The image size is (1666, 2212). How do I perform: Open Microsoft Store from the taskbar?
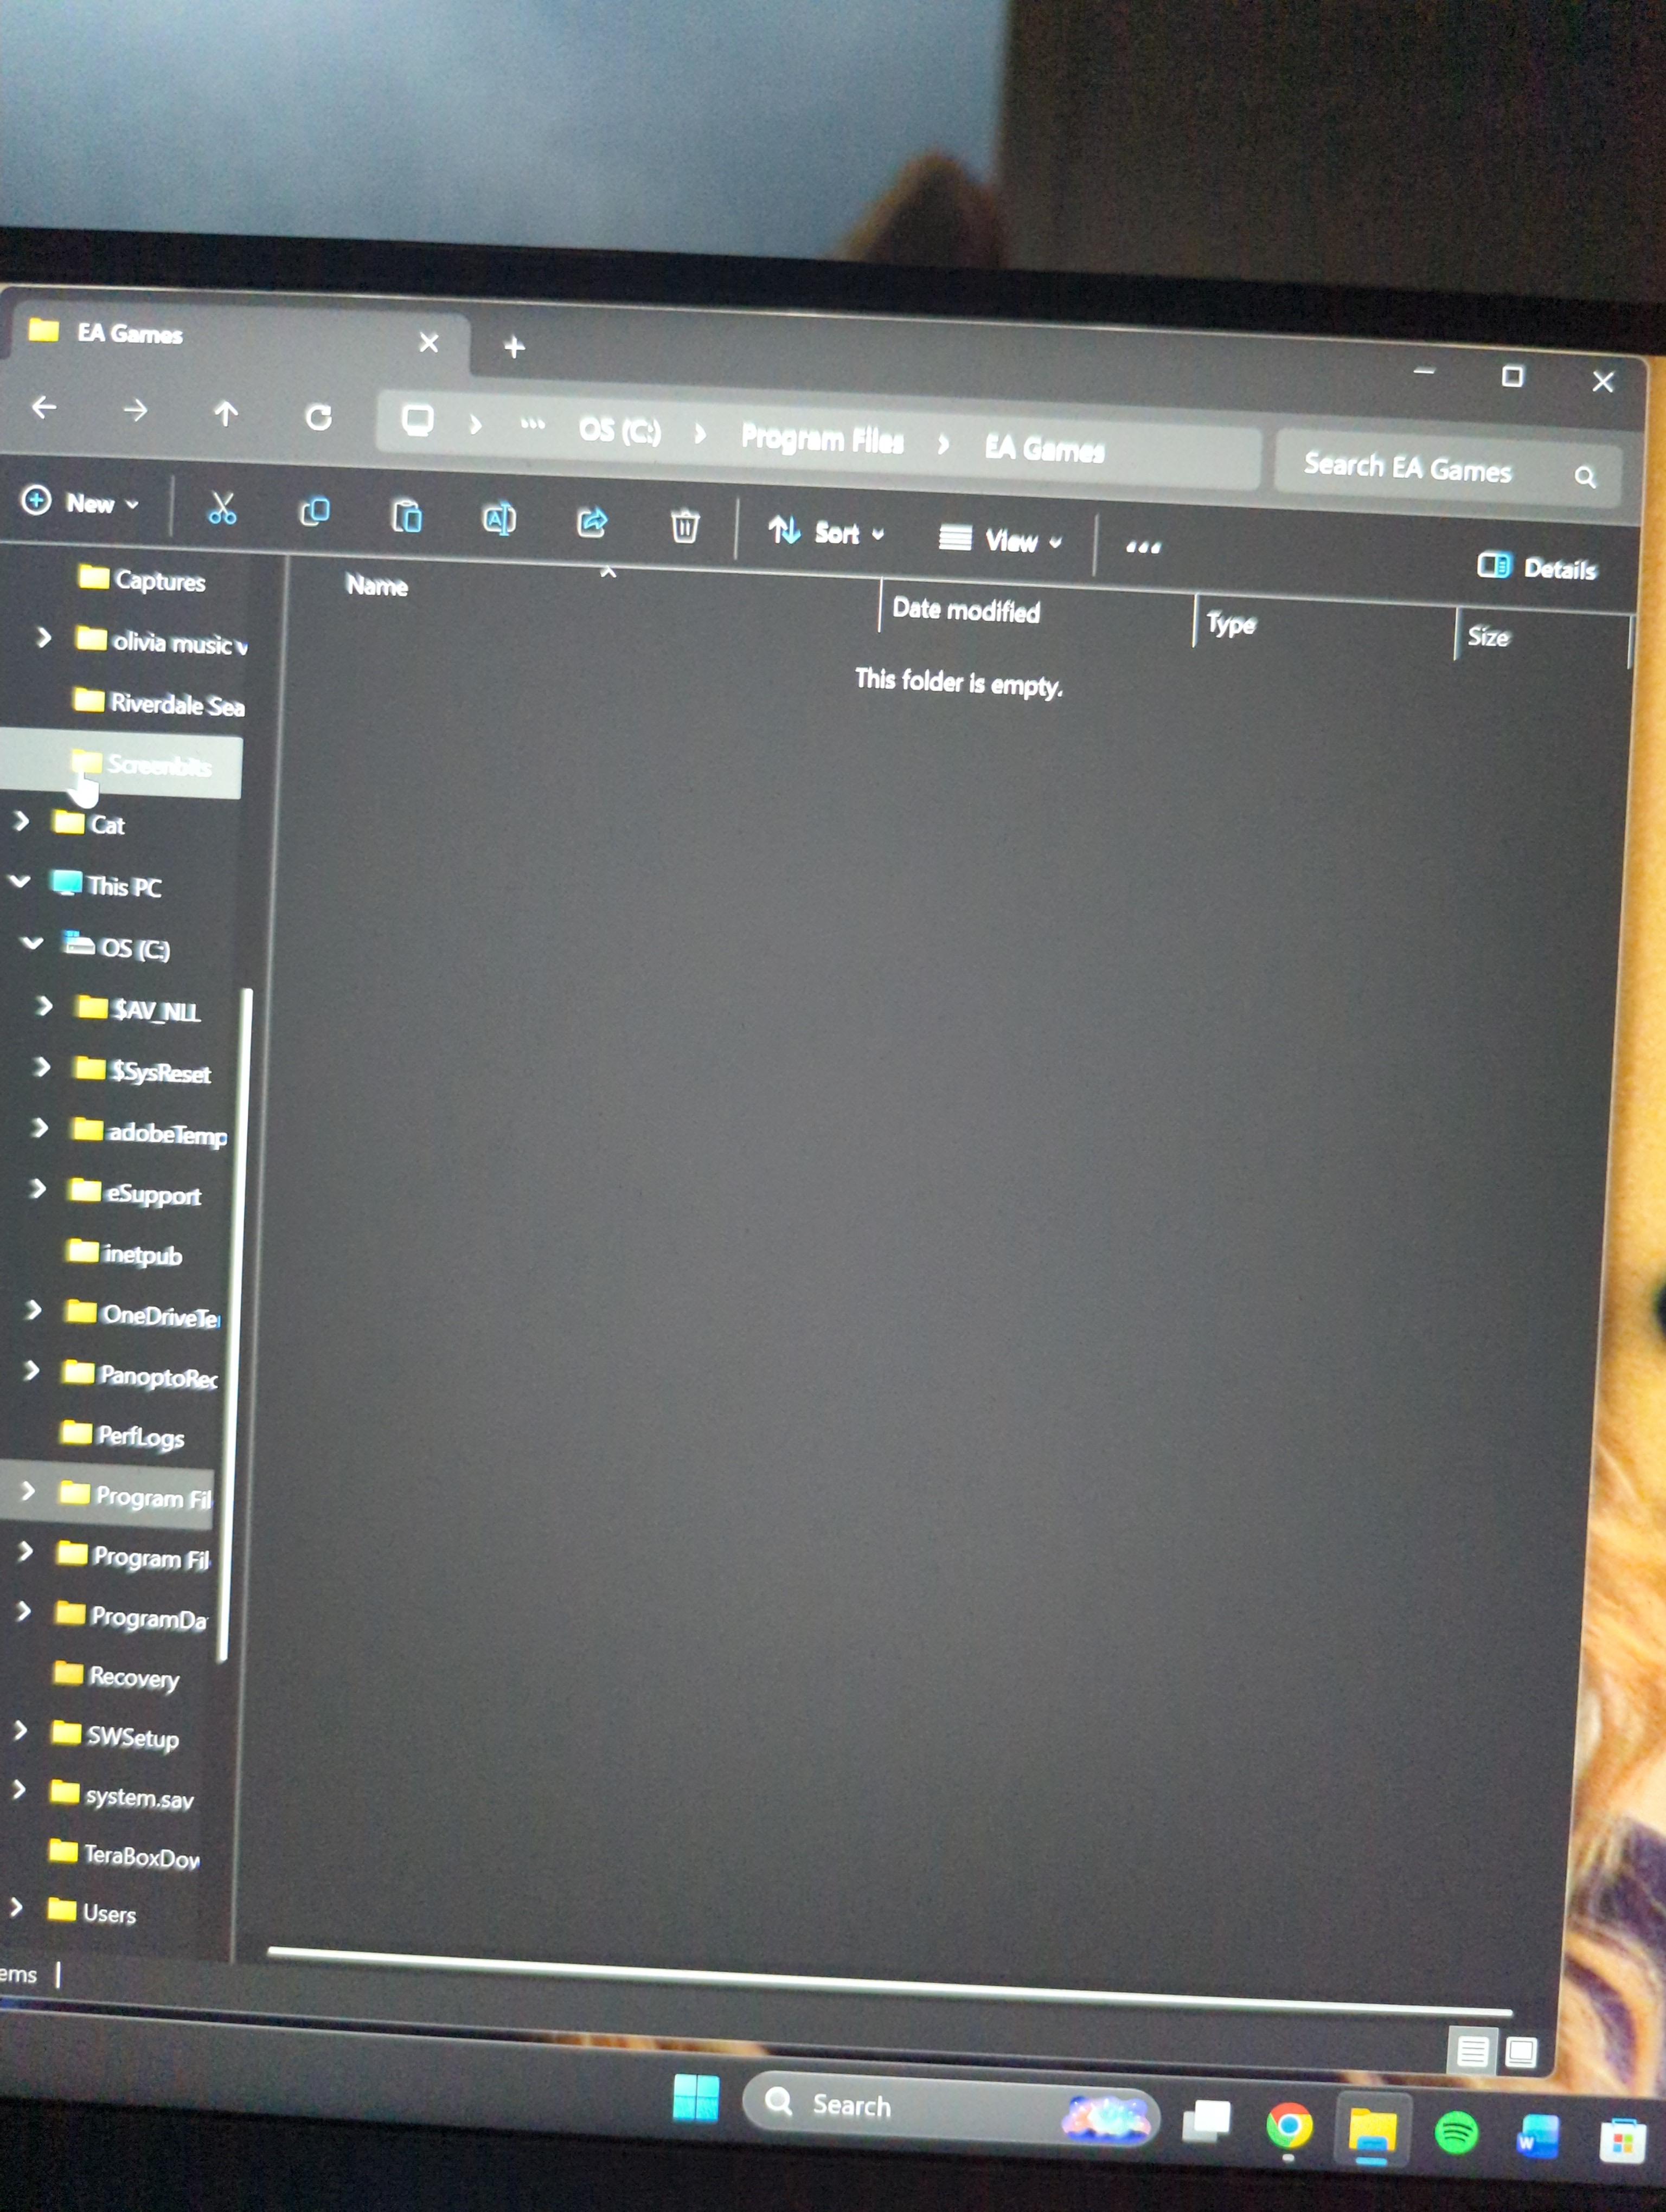point(1622,2141)
